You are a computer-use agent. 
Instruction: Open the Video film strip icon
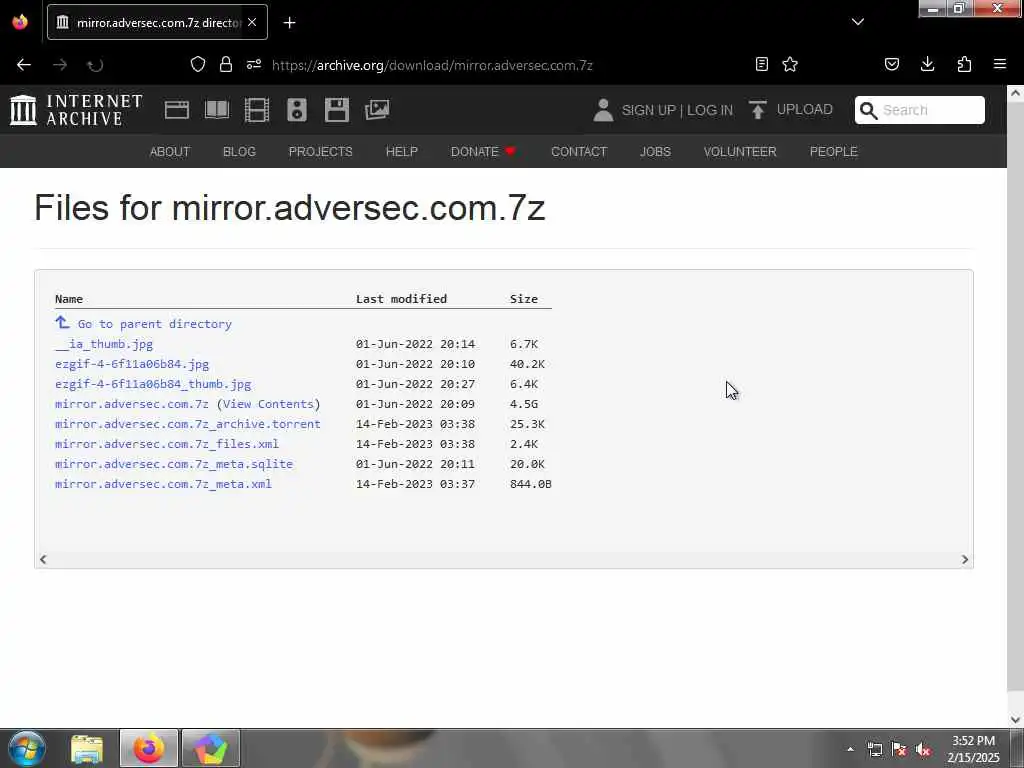(257, 110)
